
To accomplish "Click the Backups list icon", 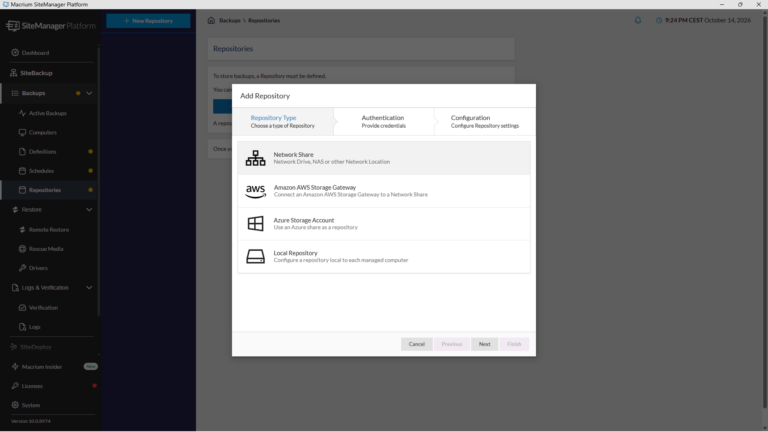I will tap(15, 93).
